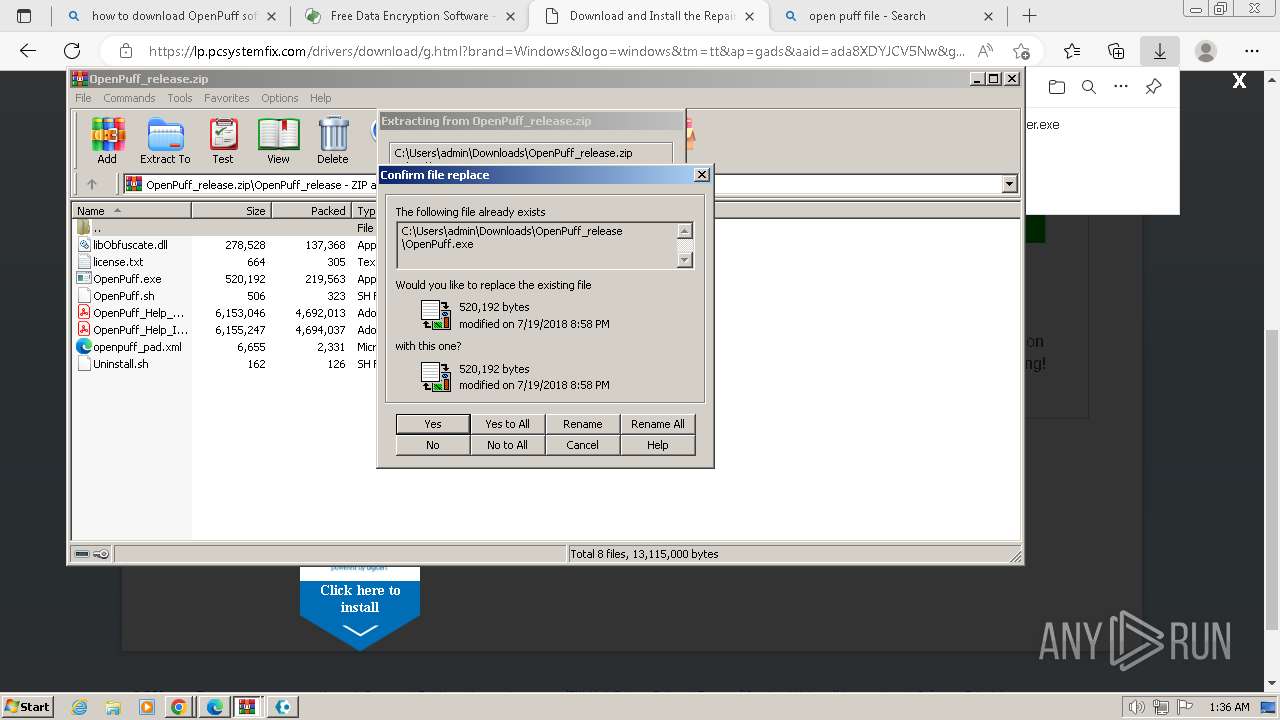The image size is (1280, 720).
Task: Click Rename All button
Action: 658,424
